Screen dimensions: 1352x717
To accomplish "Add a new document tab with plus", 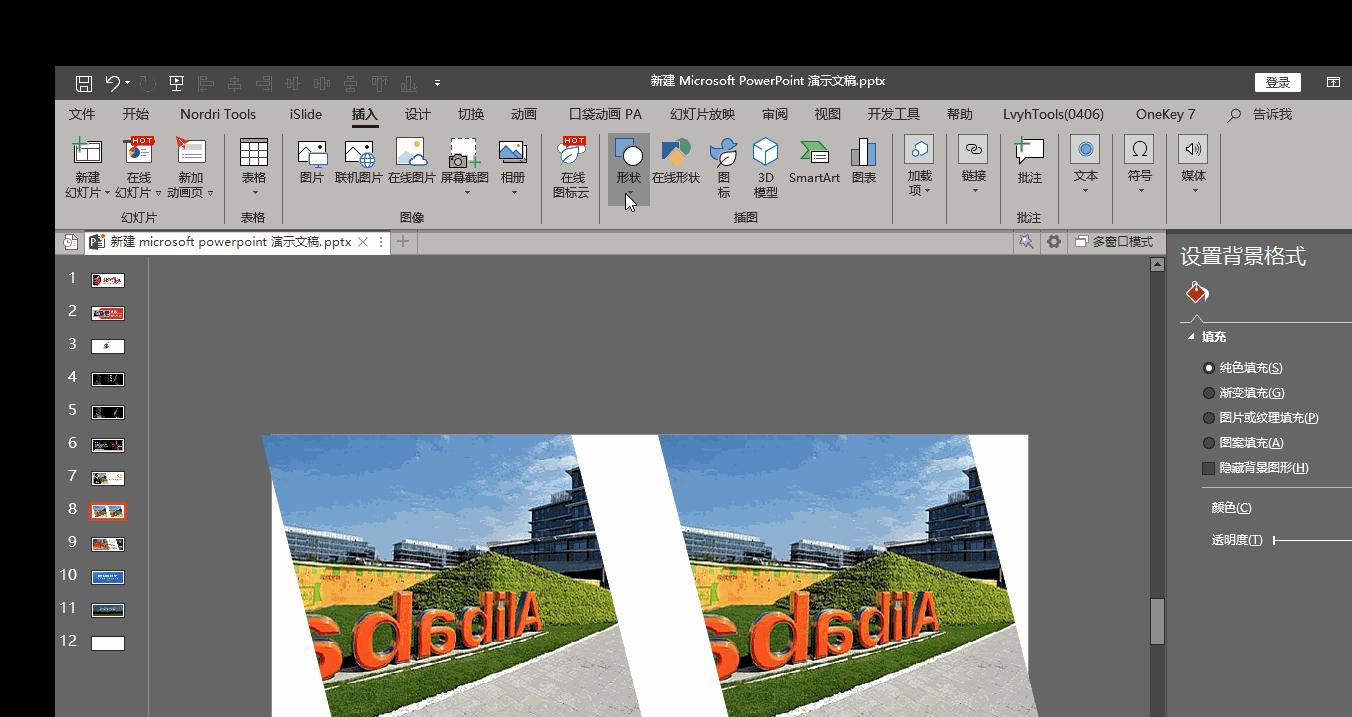I will pos(403,241).
